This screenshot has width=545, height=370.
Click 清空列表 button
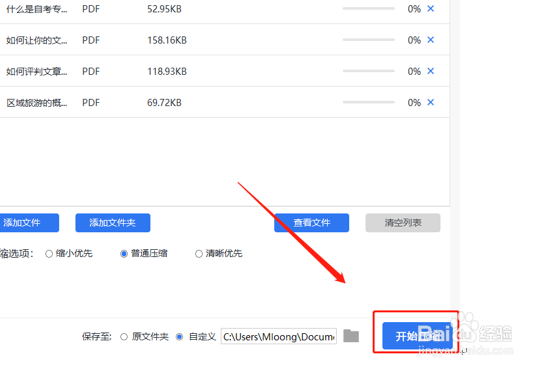403,223
